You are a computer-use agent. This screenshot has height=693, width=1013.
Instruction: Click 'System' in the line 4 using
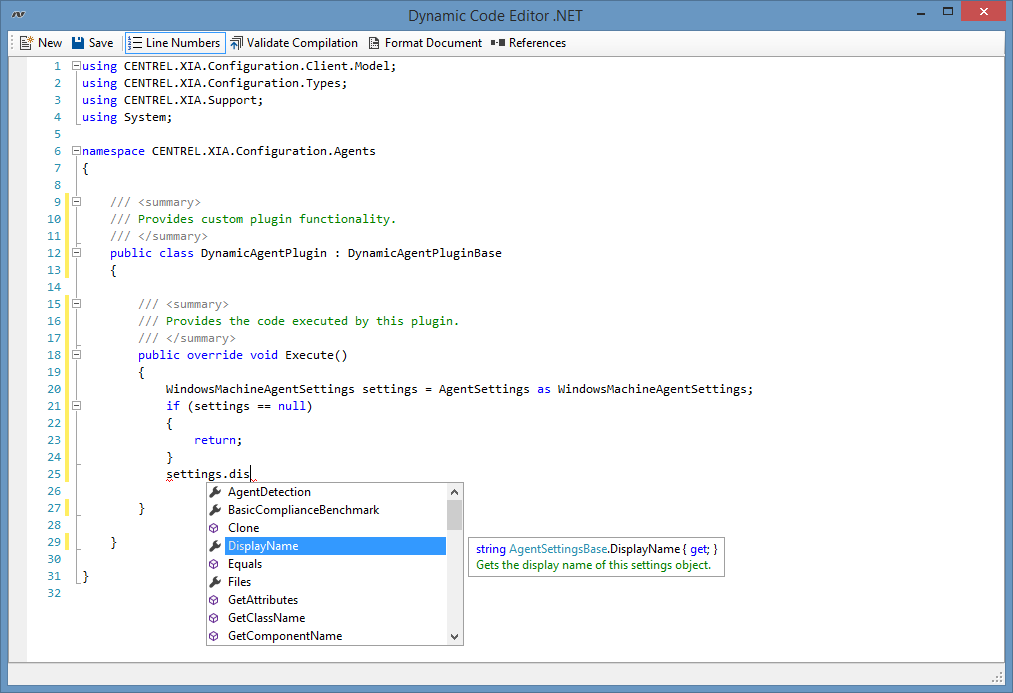tap(145, 117)
